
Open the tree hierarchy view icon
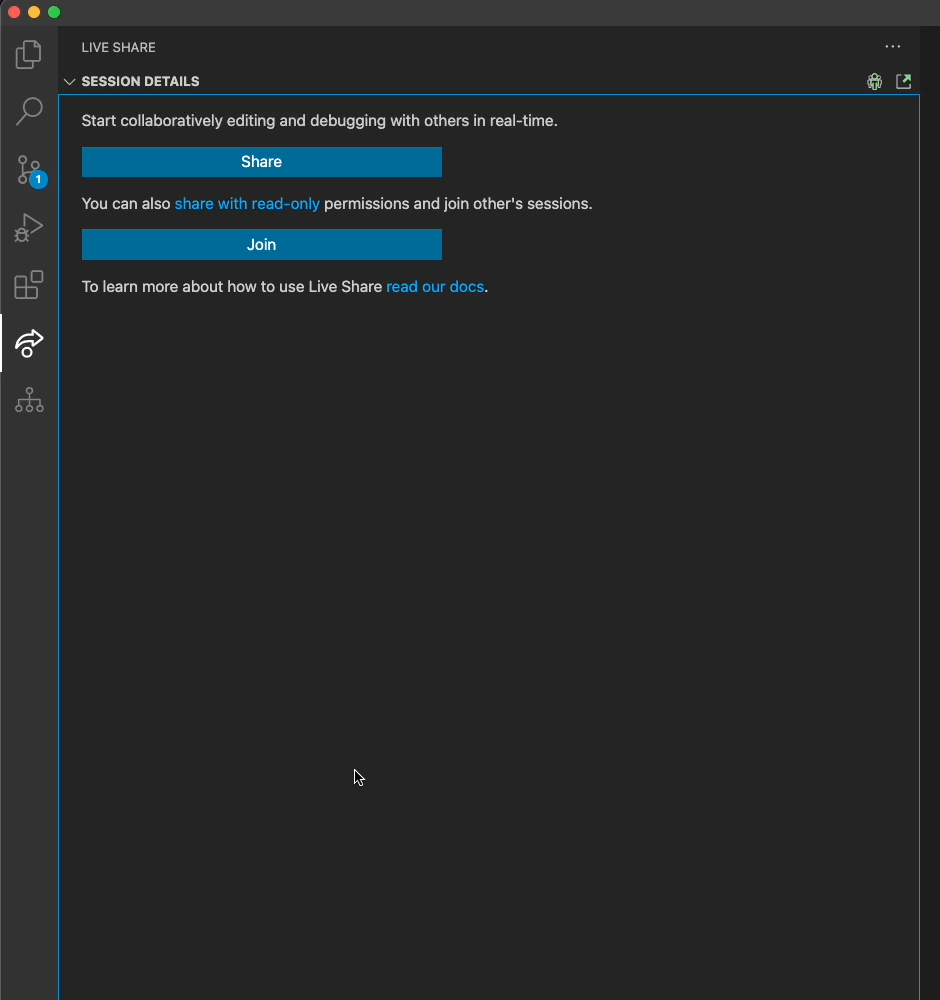click(29, 400)
